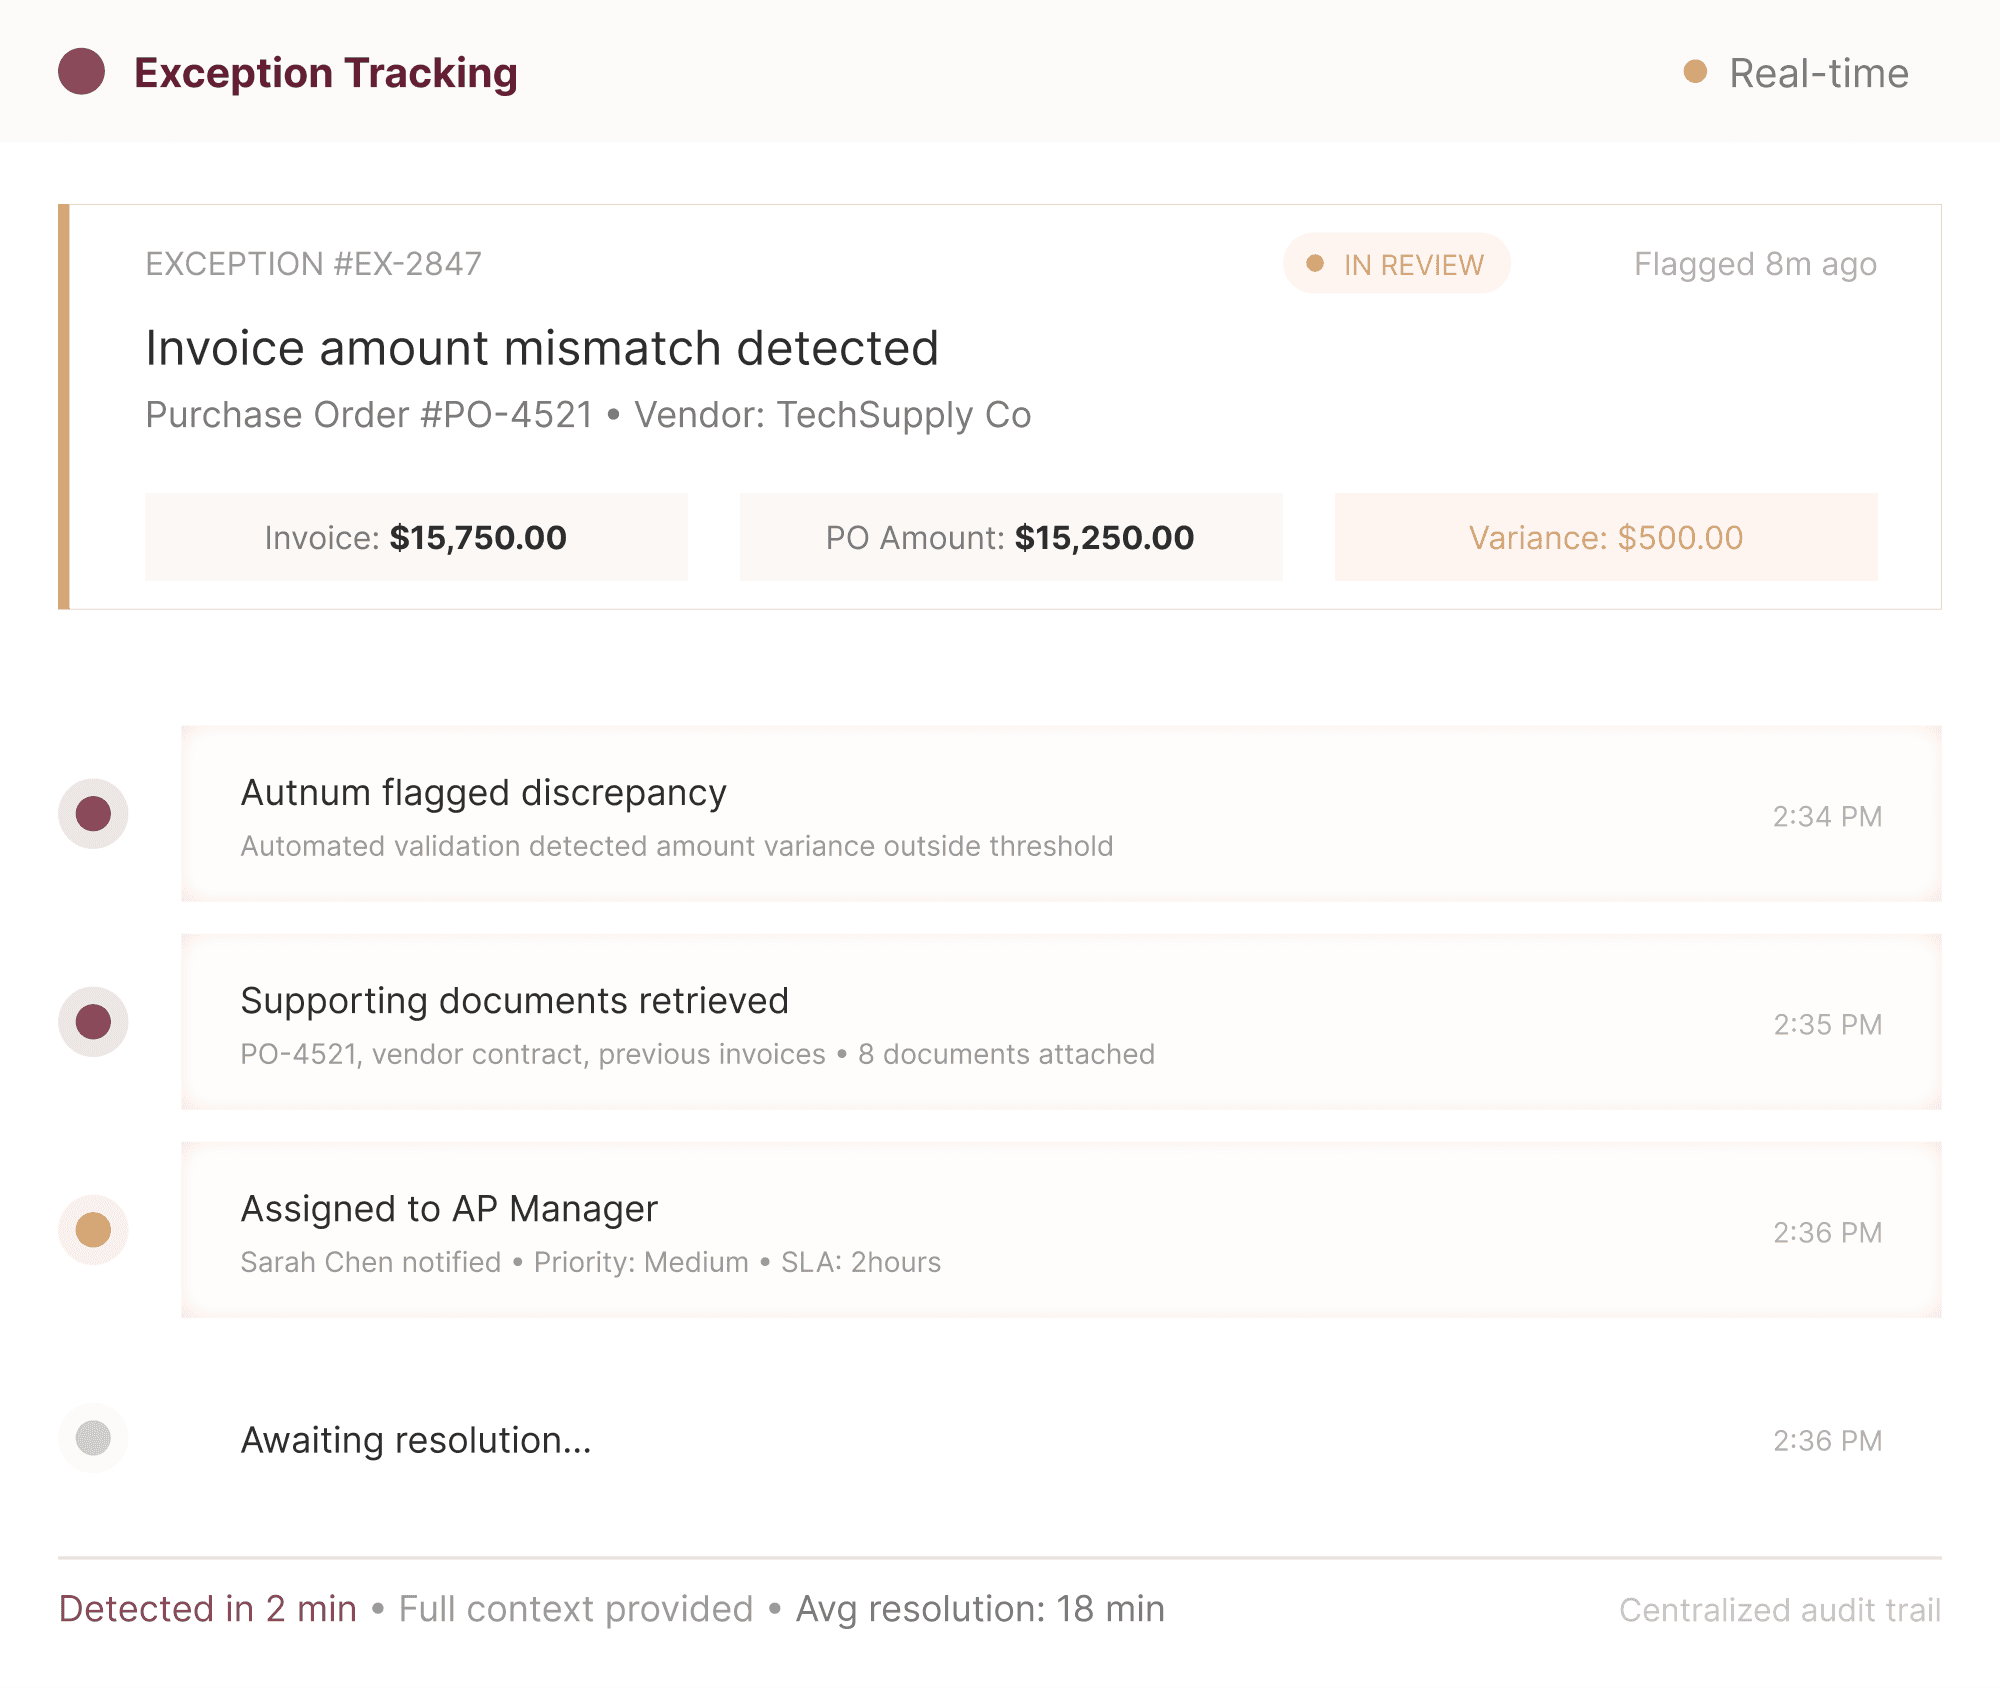The height and width of the screenshot is (1688, 2000).
Task: Click the Autnum flagged discrepancy timeline marker
Action: pos(93,814)
